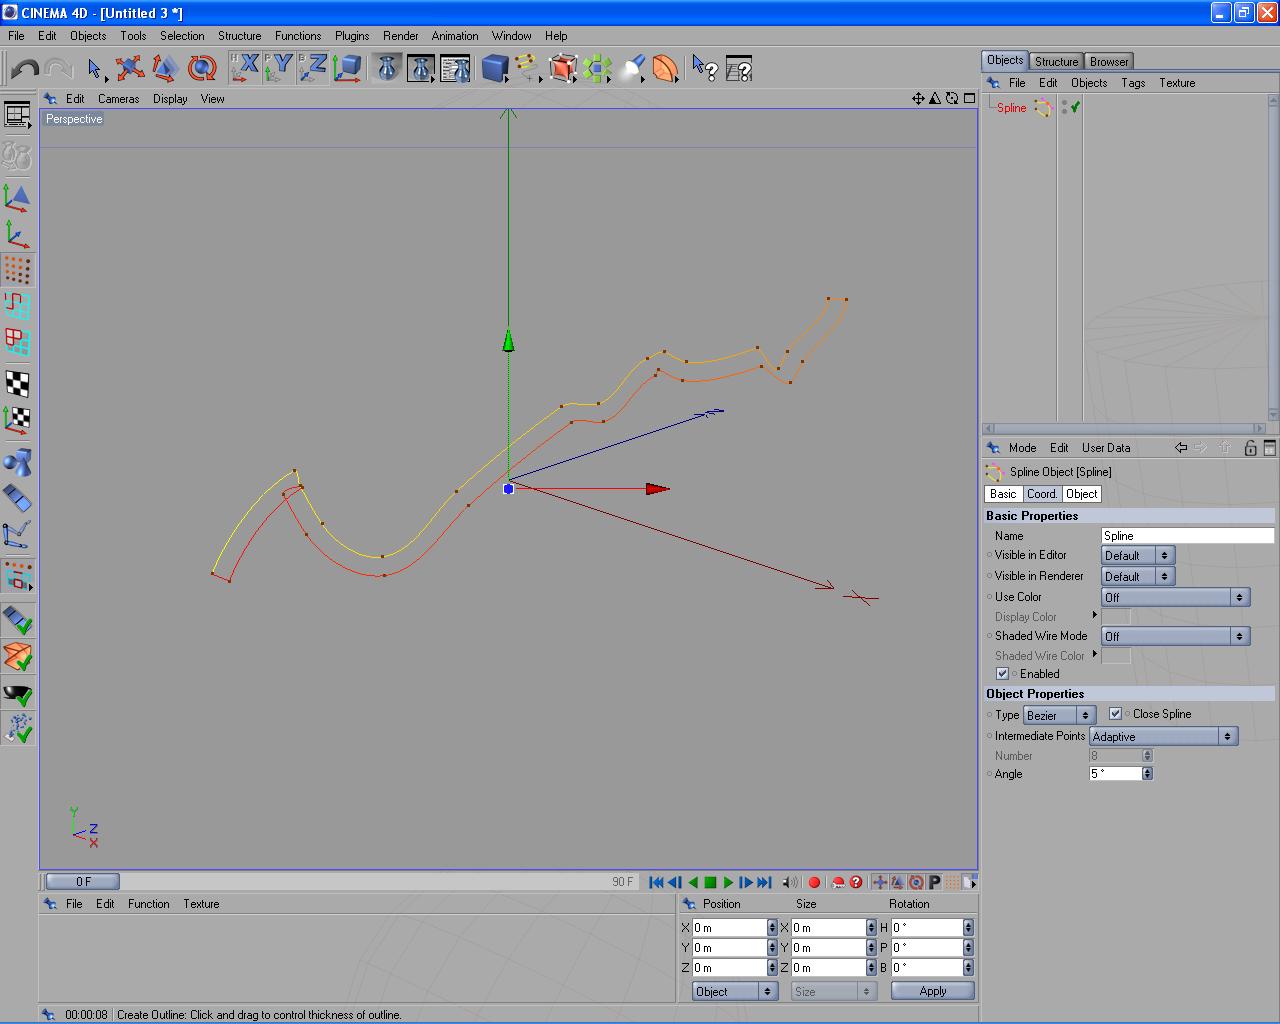Click the Render View vase icon
This screenshot has width=1280, height=1024.
coord(387,69)
